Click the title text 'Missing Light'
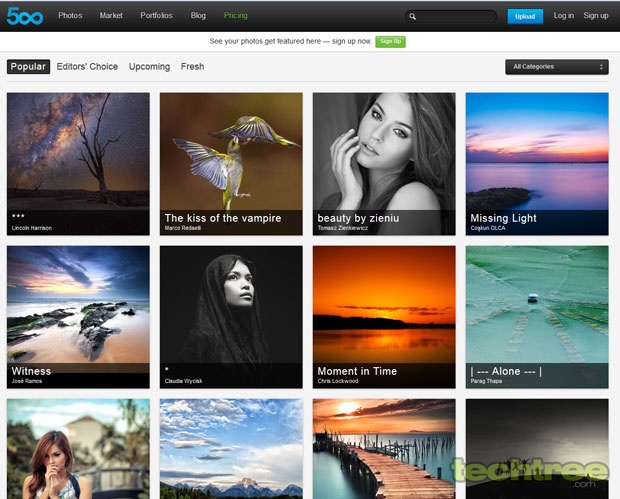620x499 pixels. (x=503, y=218)
